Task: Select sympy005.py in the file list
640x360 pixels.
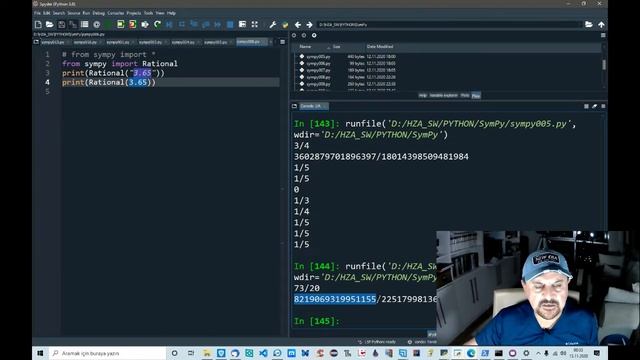Action: click(x=318, y=57)
